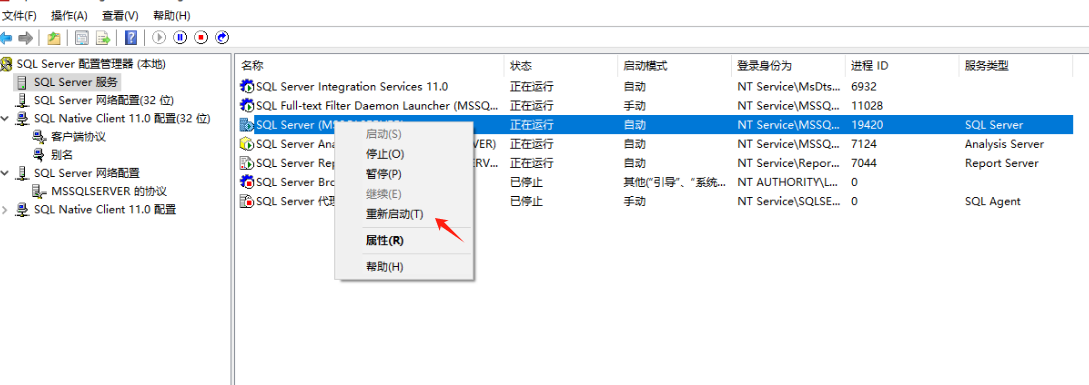Click the Report Server service type cell

(1001, 163)
